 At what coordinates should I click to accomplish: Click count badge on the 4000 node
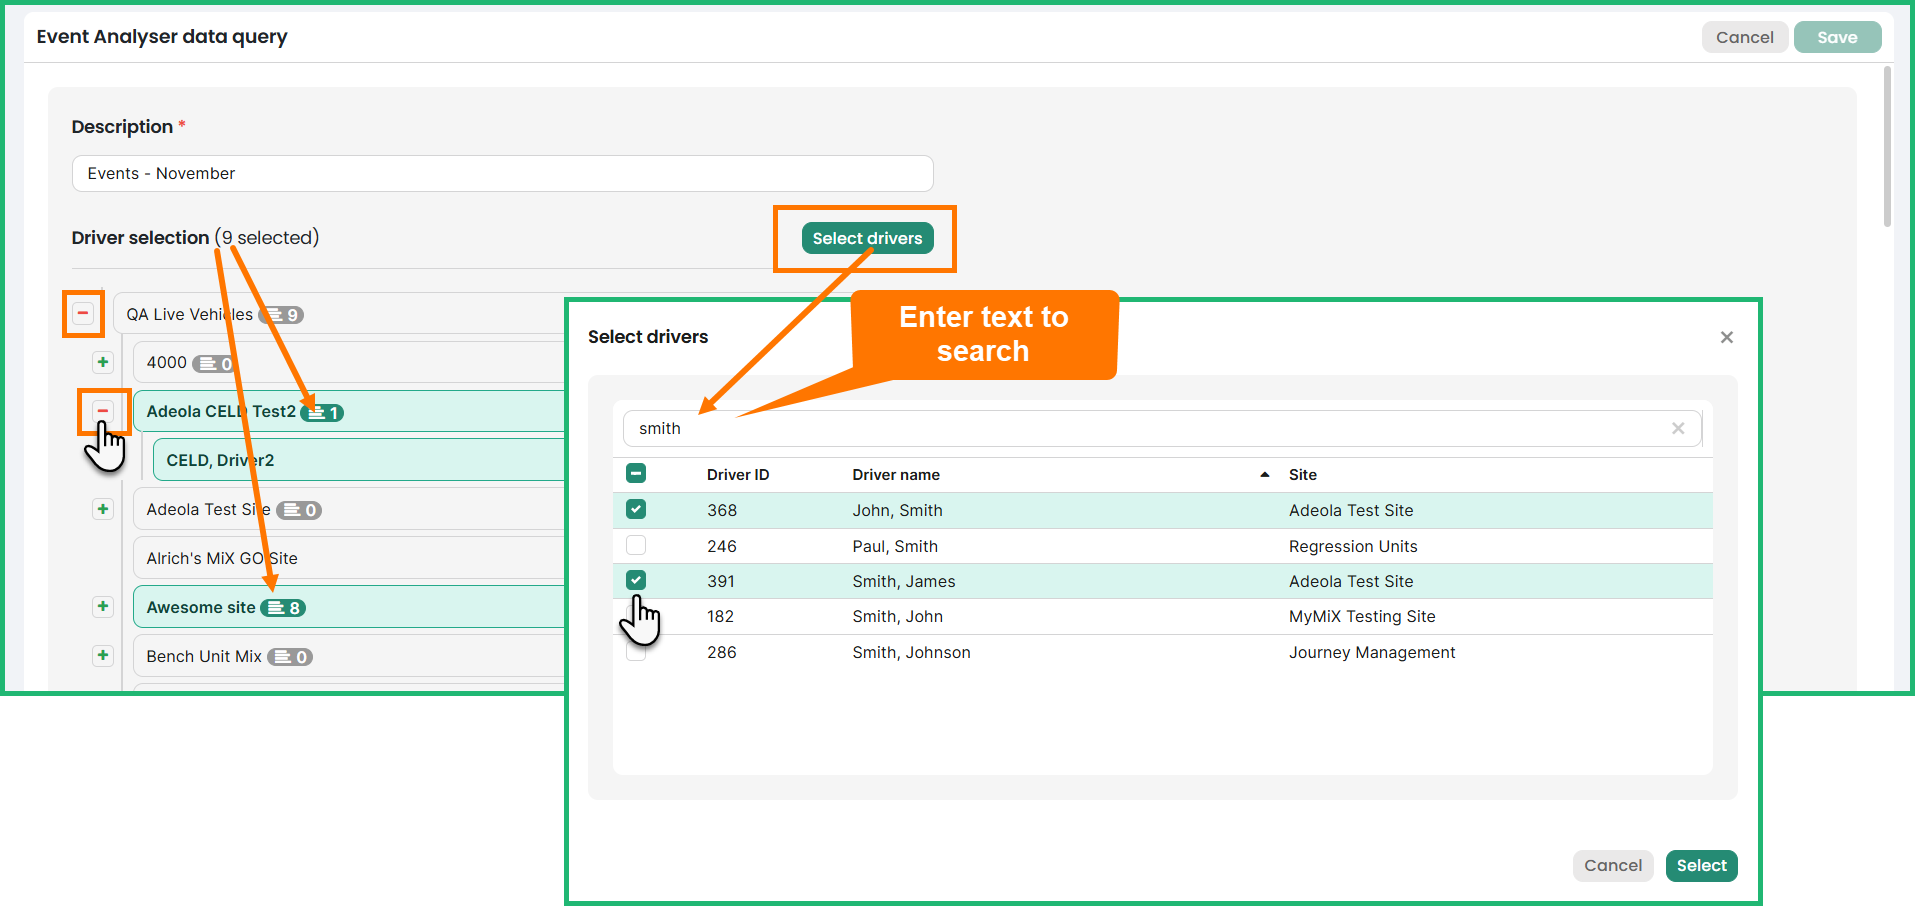pyautogui.click(x=214, y=364)
